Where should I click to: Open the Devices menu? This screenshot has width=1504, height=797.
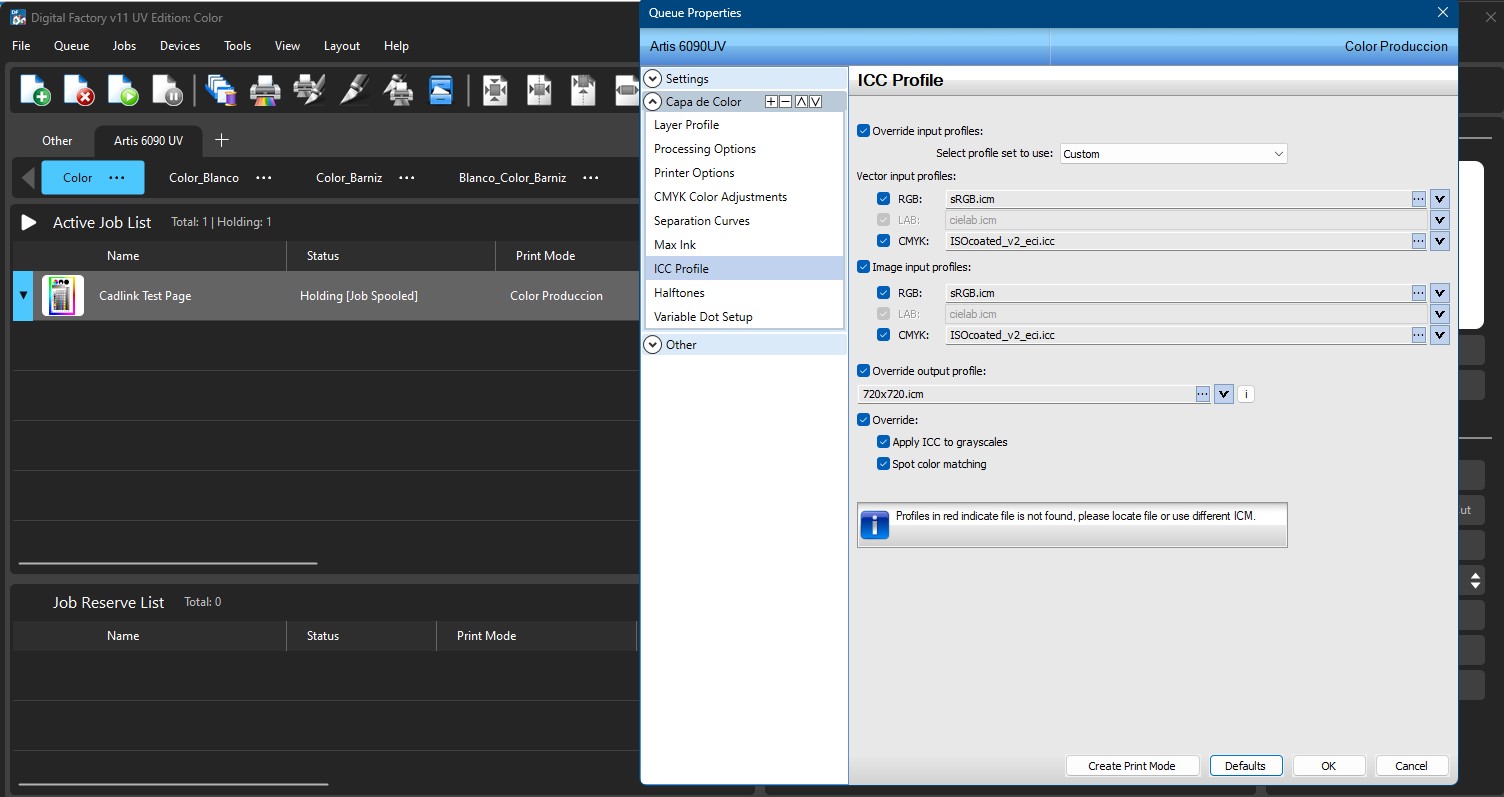[x=180, y=46]
